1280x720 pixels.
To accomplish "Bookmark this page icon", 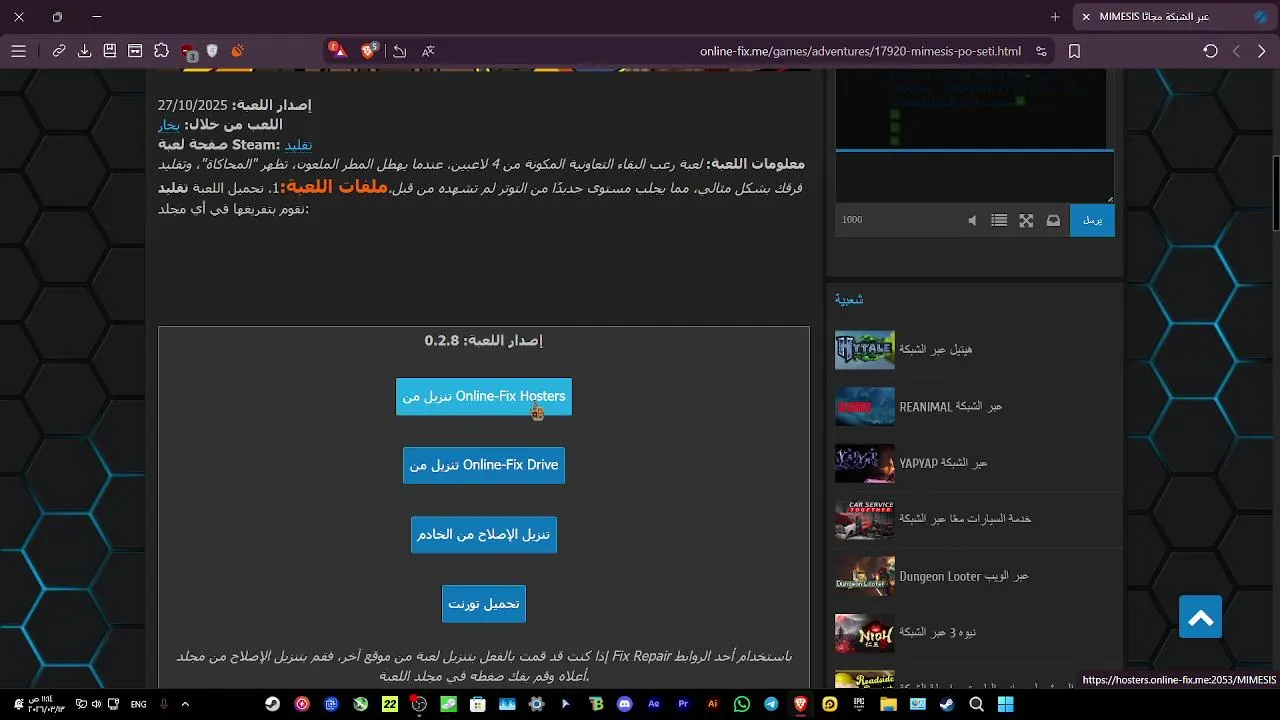I will coord(1074,51).
